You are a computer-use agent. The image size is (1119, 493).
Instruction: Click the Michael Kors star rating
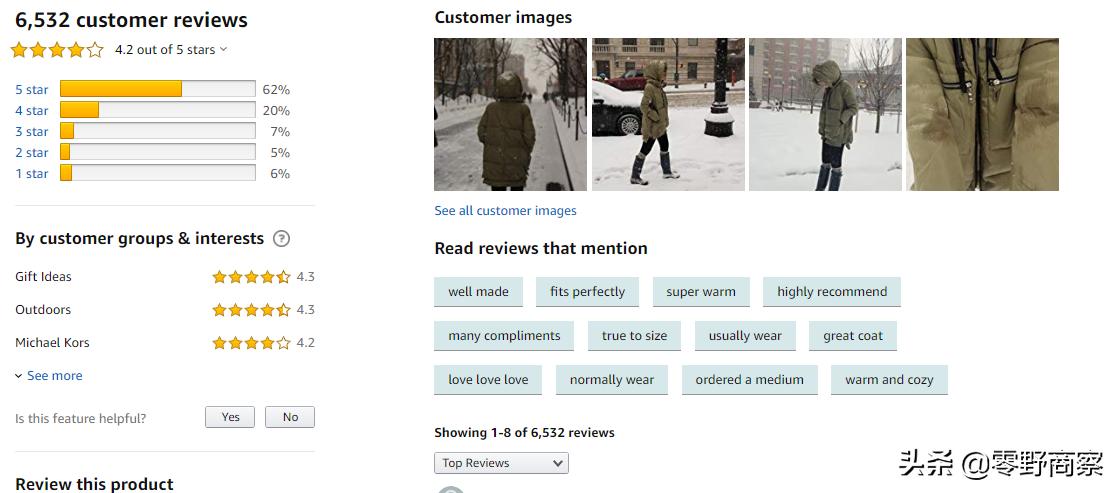click(251, 343)
